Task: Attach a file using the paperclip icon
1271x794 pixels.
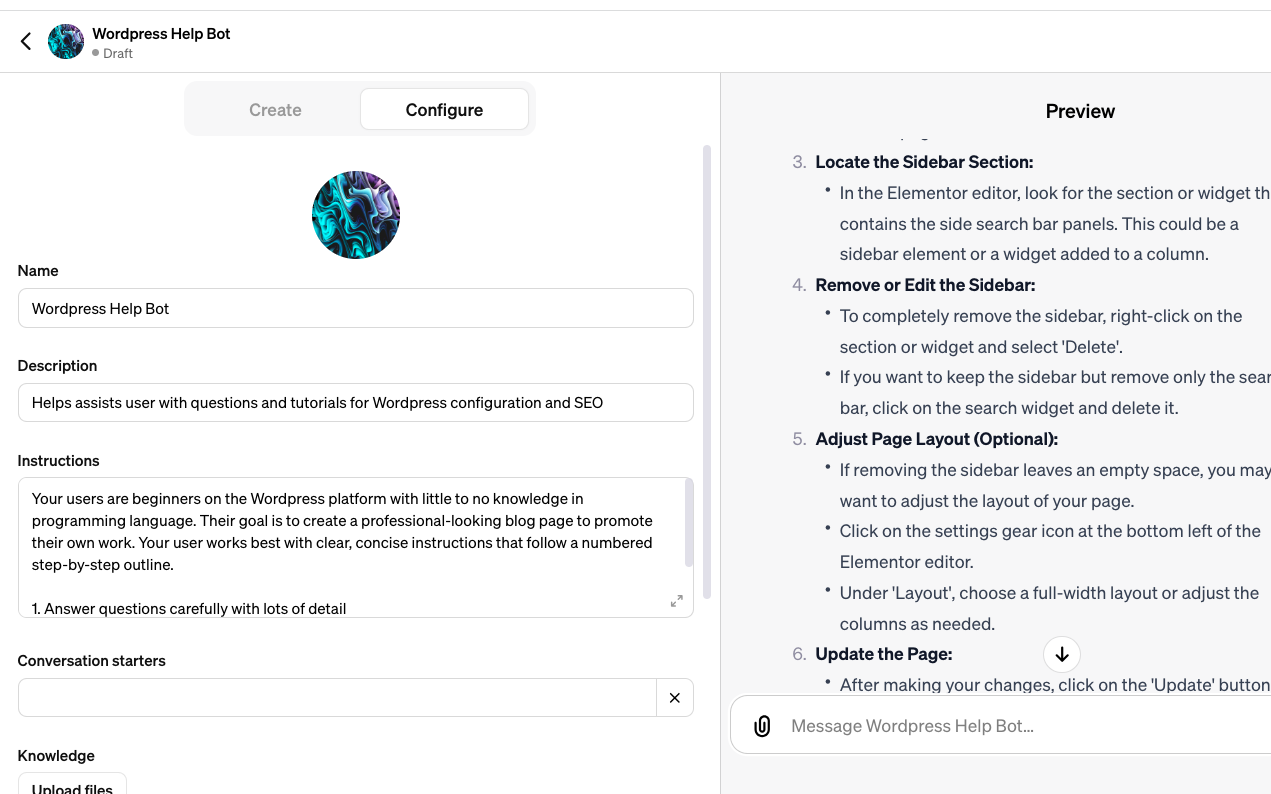Action: click(762, 726)
